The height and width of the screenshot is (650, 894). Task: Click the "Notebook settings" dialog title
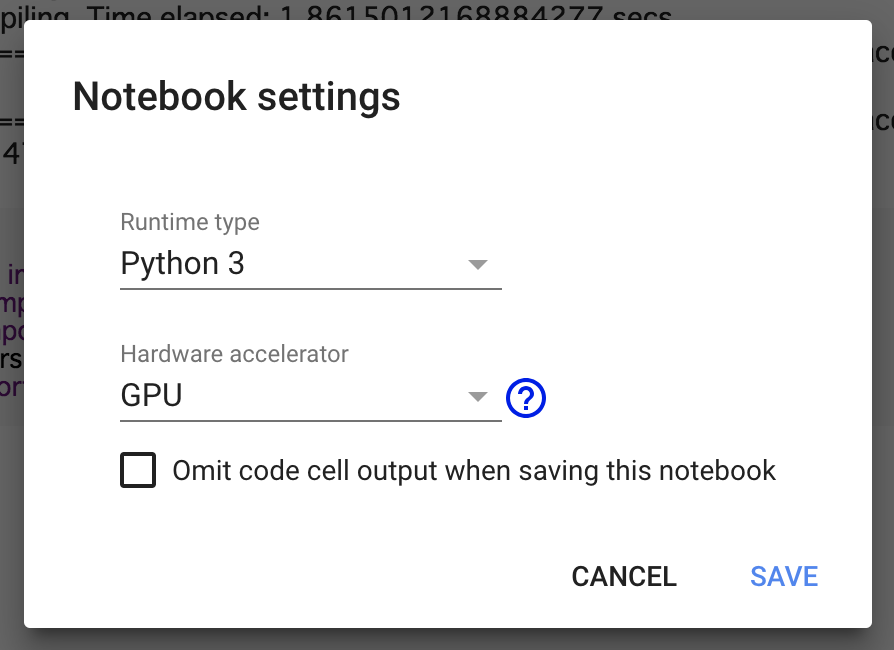(x=237, y=97)
